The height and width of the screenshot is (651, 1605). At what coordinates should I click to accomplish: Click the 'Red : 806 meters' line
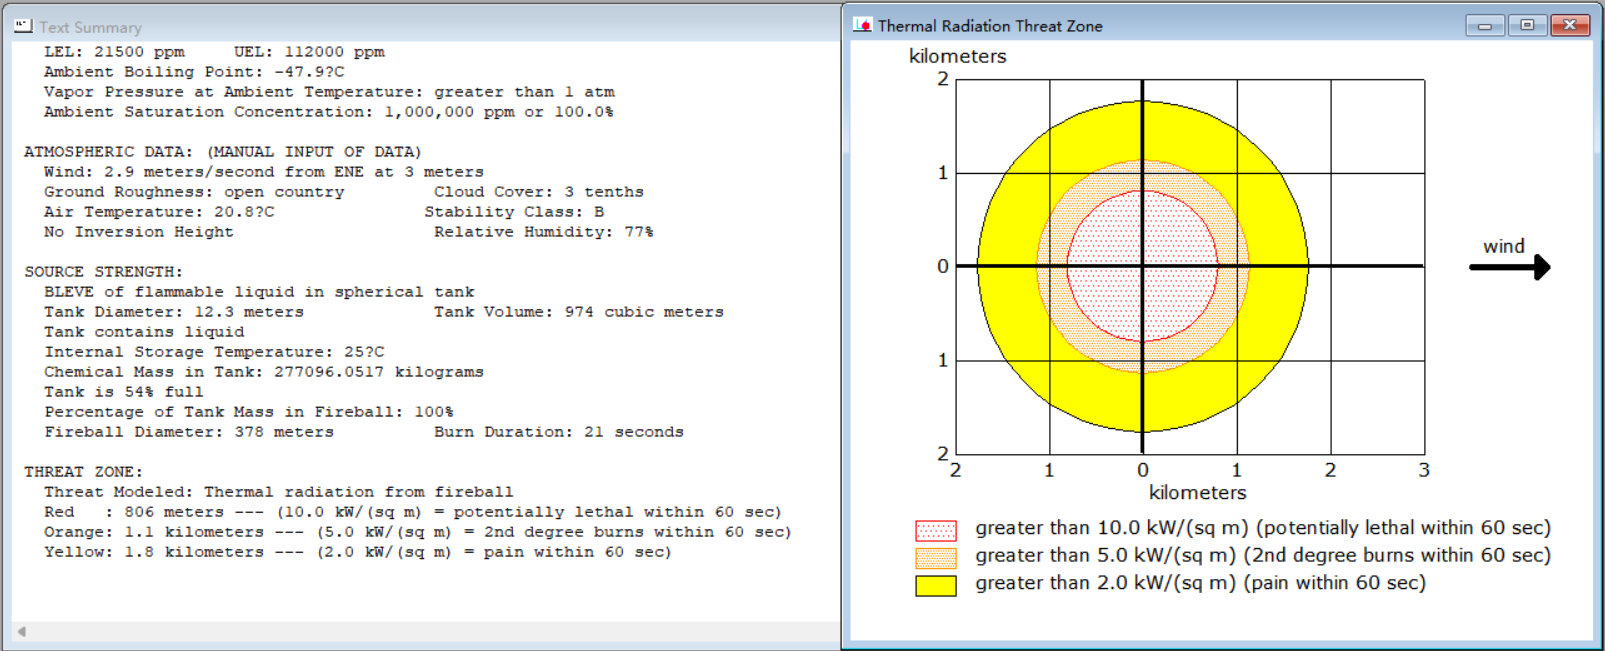413,512
